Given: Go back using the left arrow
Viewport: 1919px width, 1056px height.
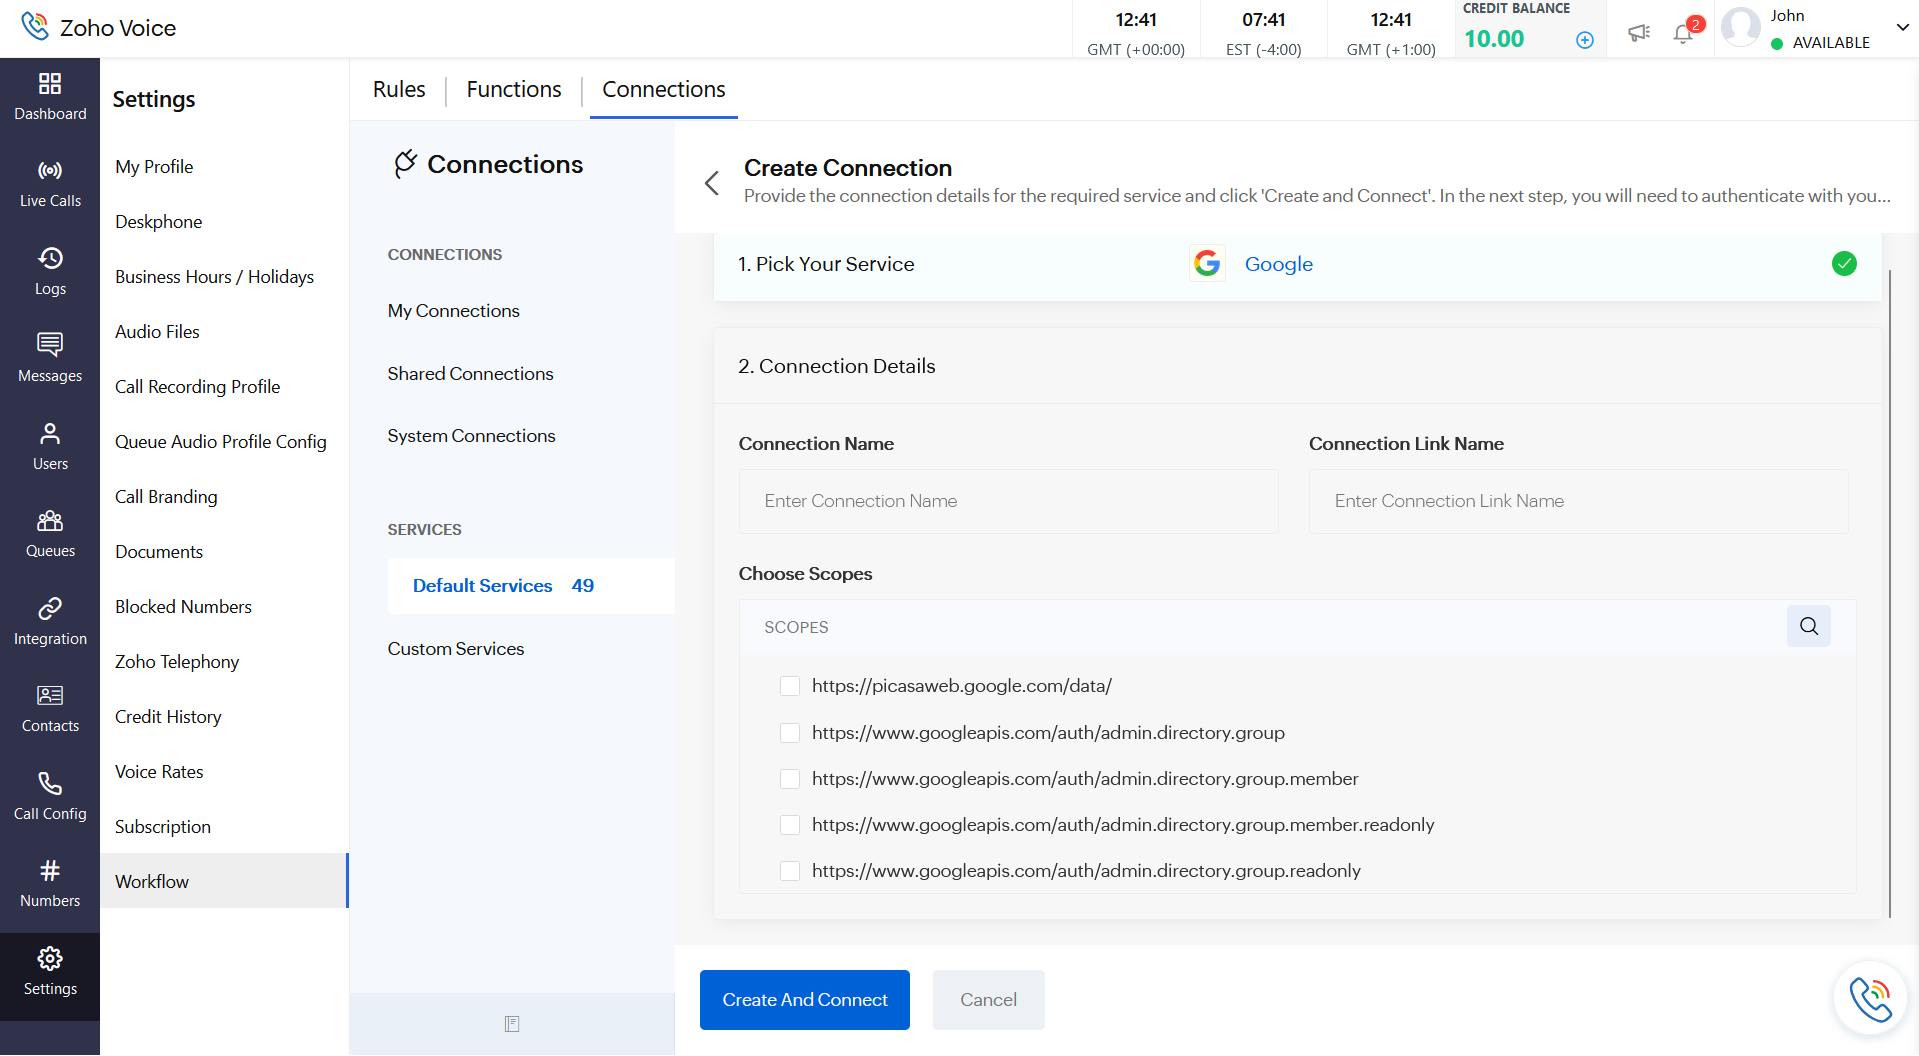Looking at the screenshot, I should pos(712,183).
